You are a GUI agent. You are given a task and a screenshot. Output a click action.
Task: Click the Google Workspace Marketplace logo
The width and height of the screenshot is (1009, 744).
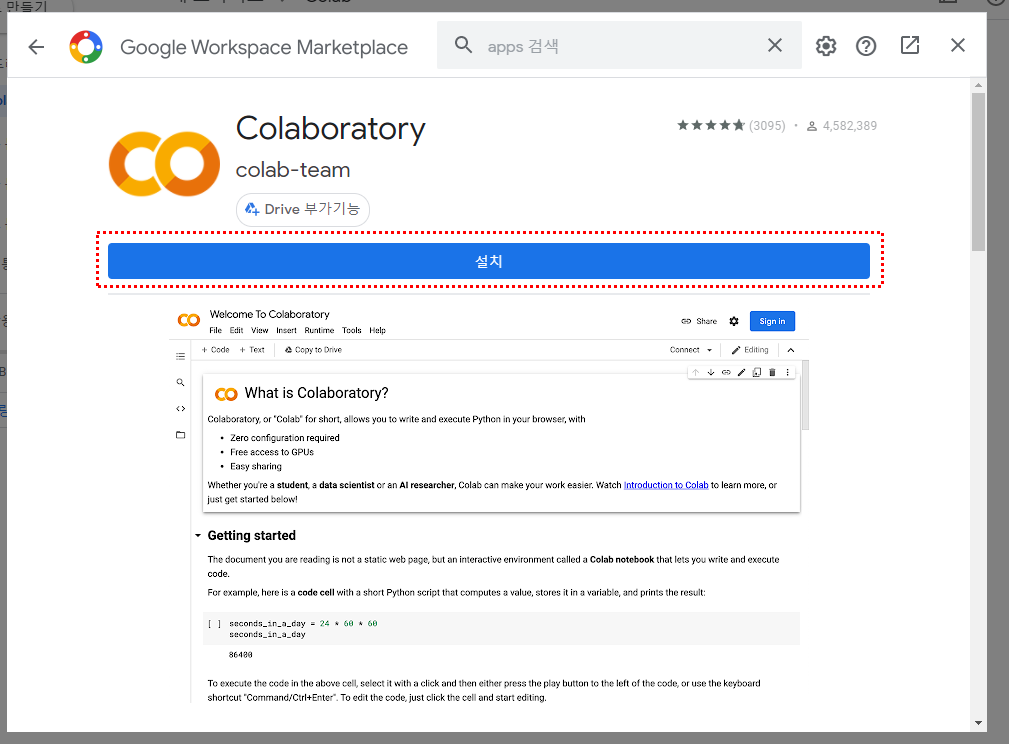[86, 46]
